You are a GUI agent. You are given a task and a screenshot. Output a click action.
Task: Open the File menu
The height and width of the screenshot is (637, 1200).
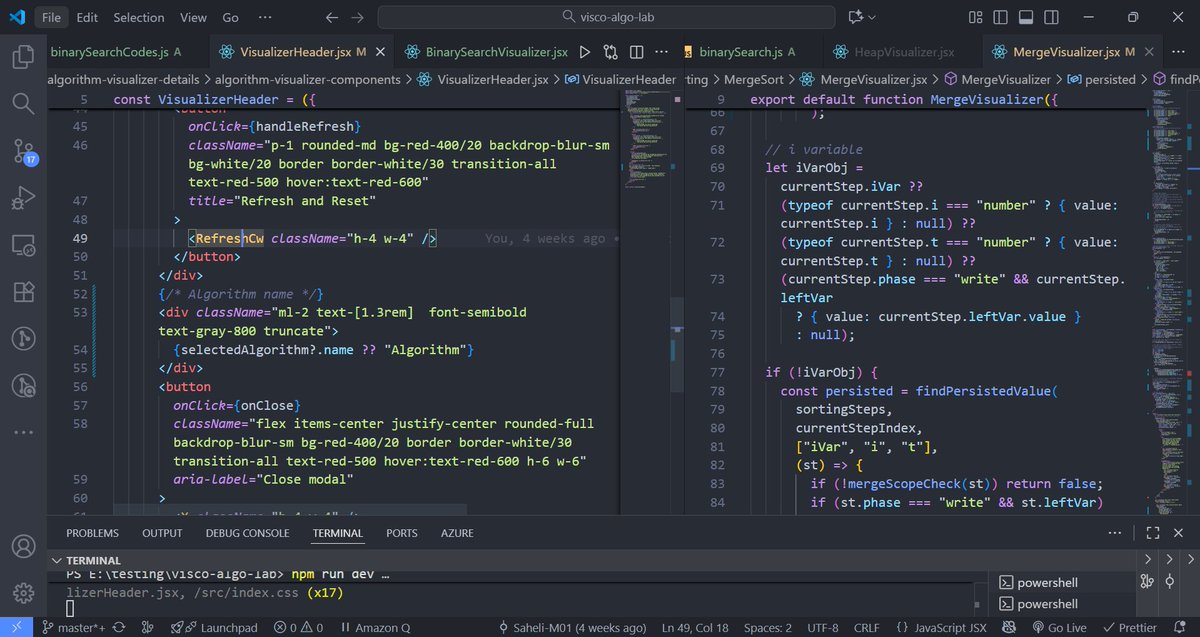pos(51,17)
